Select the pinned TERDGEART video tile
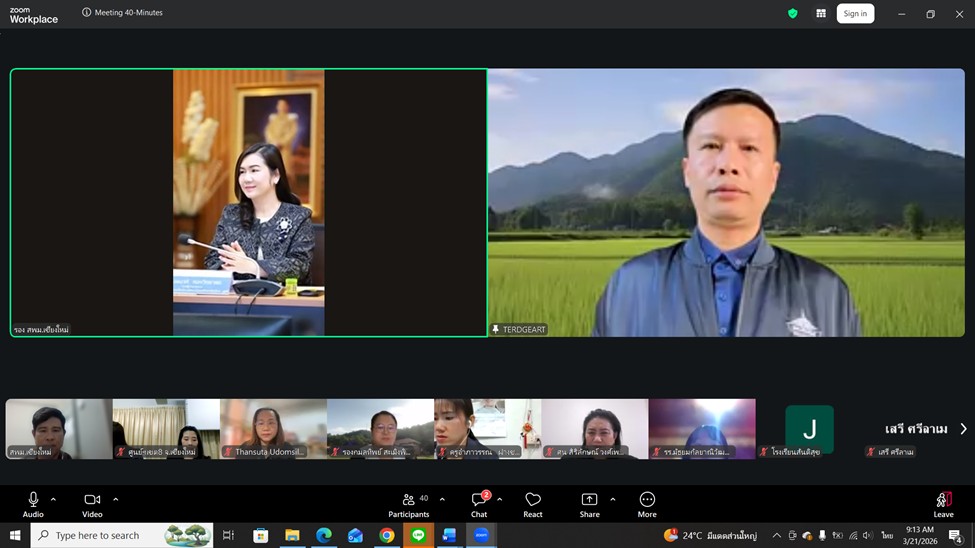This screenshot has height=548, width=975. [726, 203]
